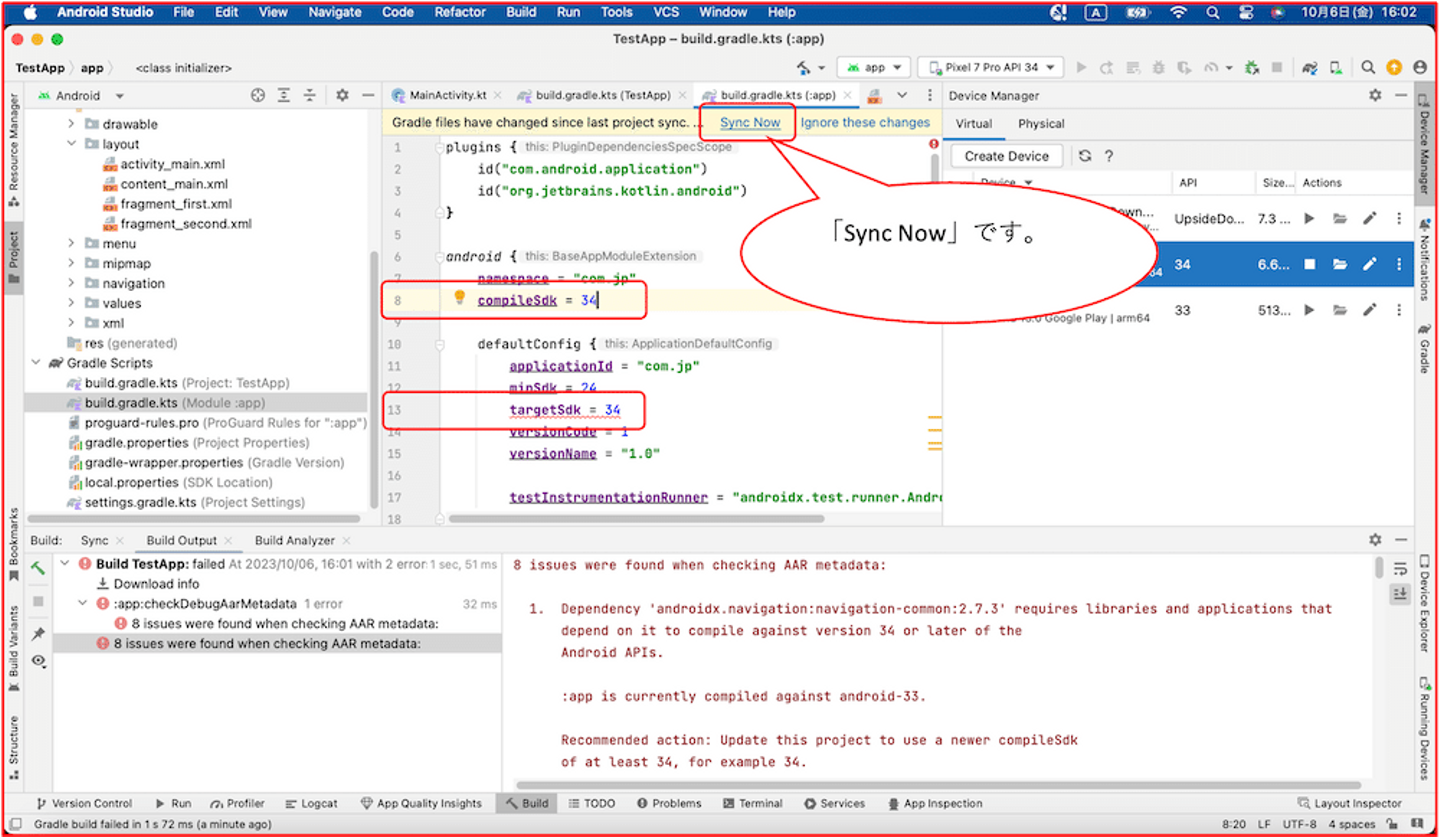The image size is (1440, 837).
Task: Collapse the Gradle Scripts tree node
Action: click(x=37, y=363)
